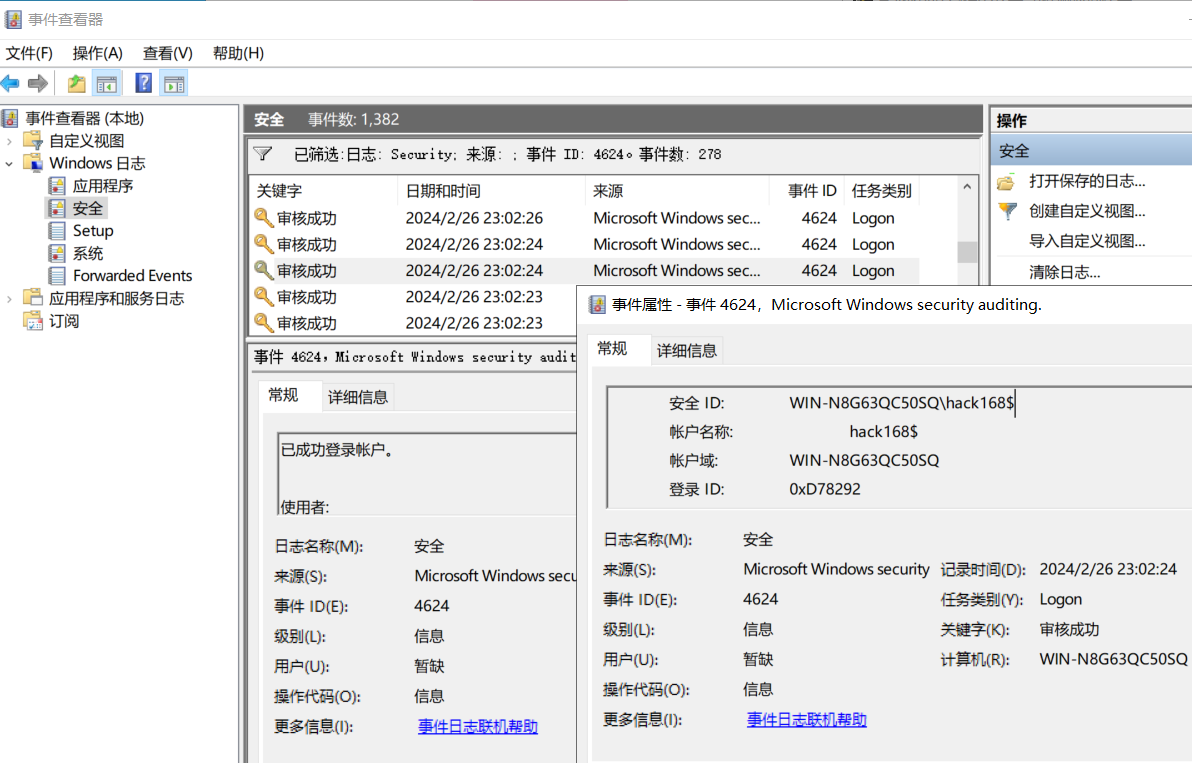Click the 系统 log icon in tree
The width and height of the screenshot is (1192, 763).
57,253
